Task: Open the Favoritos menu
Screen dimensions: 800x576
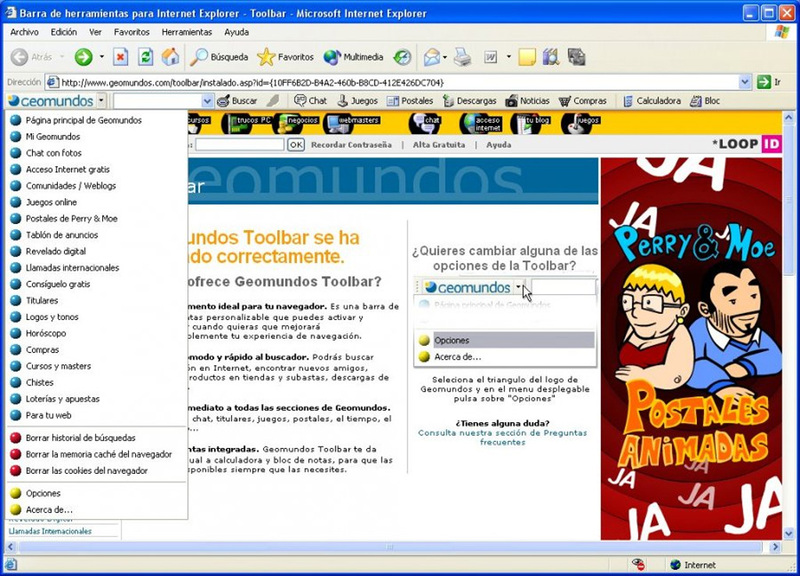Action: tap(132, 32)
